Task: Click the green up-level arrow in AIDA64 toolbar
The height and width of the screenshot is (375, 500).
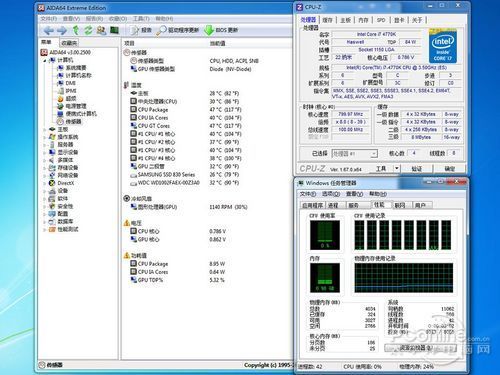Action: coord(76,30)
